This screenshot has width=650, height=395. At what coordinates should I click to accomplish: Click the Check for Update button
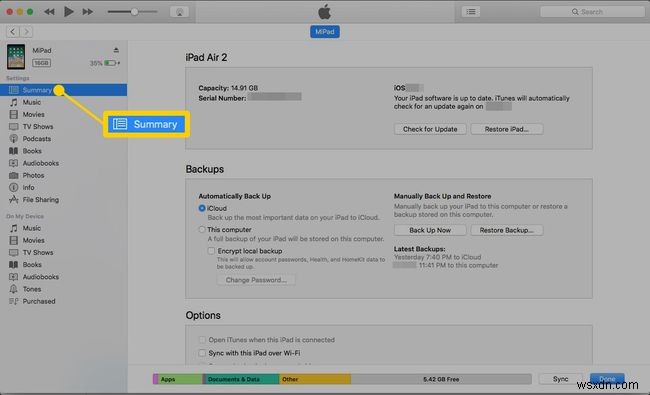click(x=430, y=129)
